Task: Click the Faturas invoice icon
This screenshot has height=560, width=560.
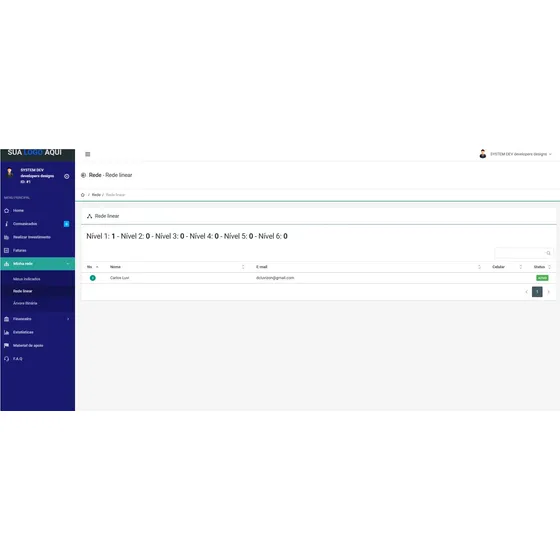Action: point(6,250)
